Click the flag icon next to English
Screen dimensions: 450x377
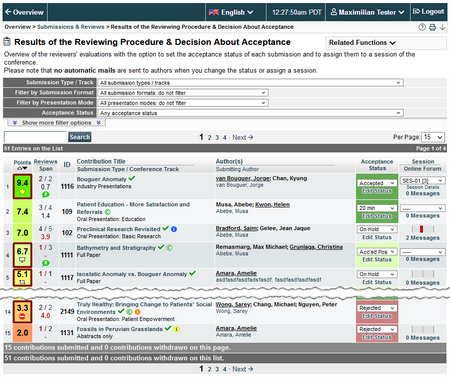pyautogui.click(x=214, y=12)
